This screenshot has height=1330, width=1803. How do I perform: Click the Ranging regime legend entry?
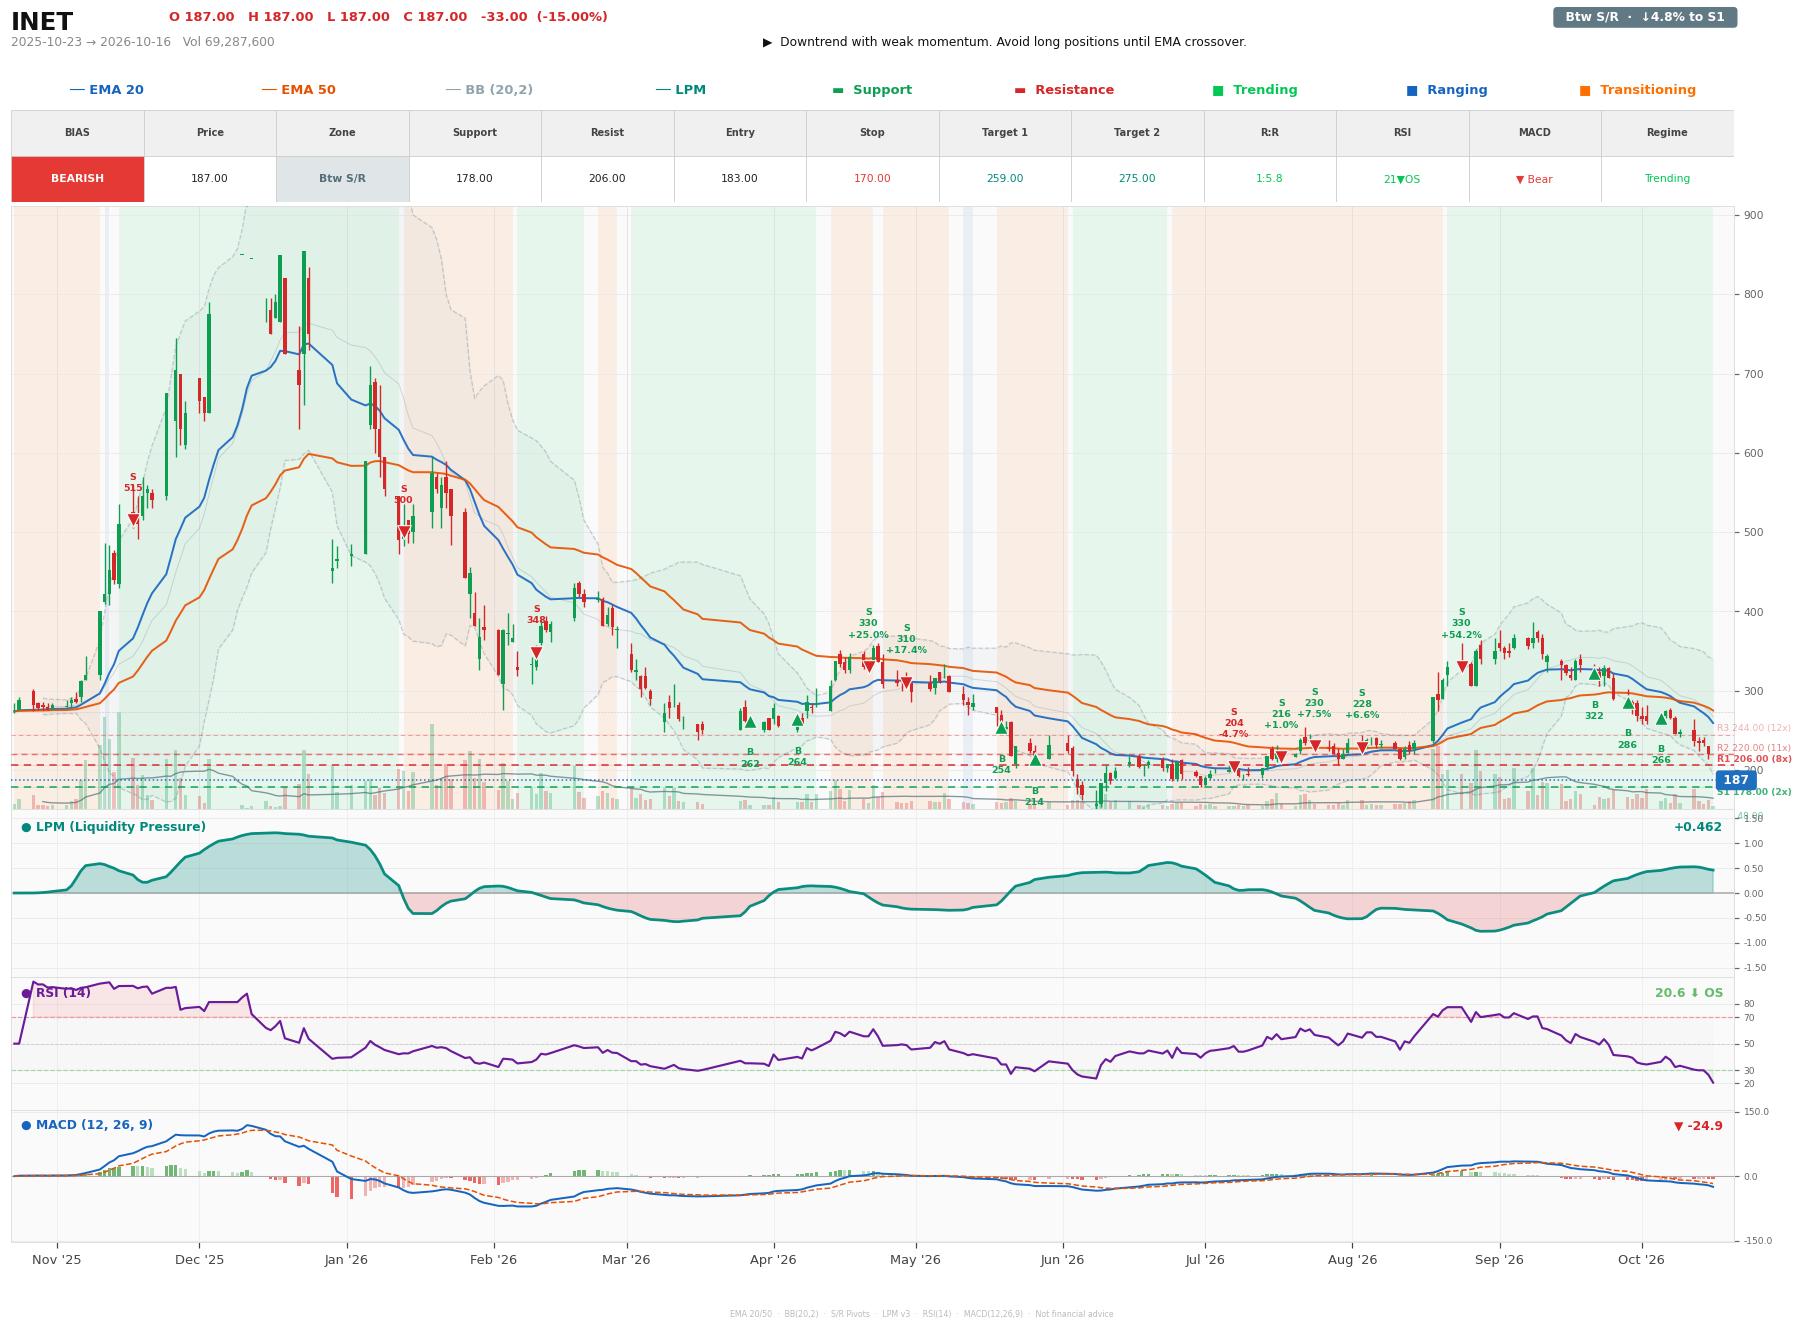click(x=1446, y=90)
